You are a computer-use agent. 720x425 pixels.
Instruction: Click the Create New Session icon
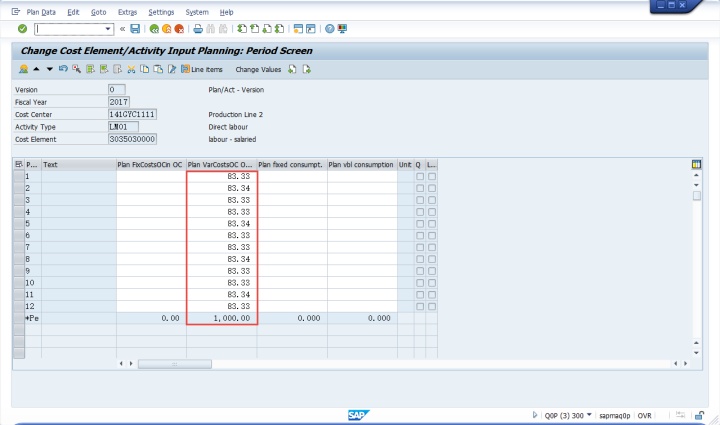[298, 29]
